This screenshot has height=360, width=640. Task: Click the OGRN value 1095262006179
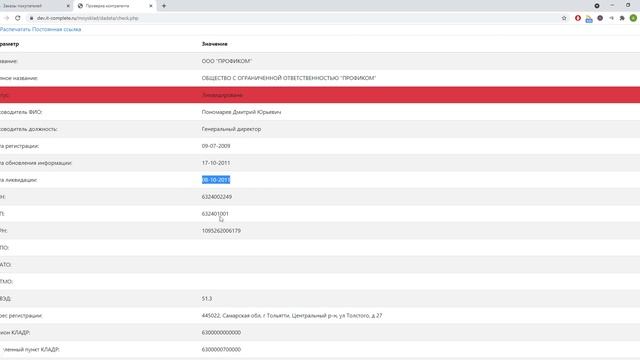pyautogui.click(x=221, y=231)
